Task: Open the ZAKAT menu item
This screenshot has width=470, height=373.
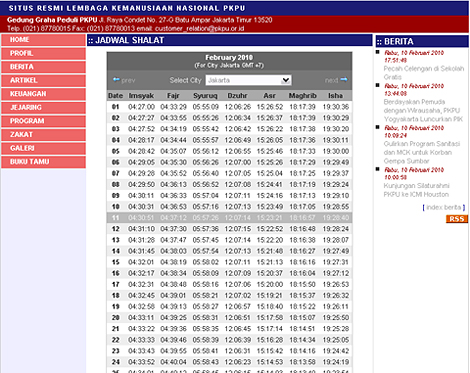Action: pyautogui.click(x=43, y=135)
